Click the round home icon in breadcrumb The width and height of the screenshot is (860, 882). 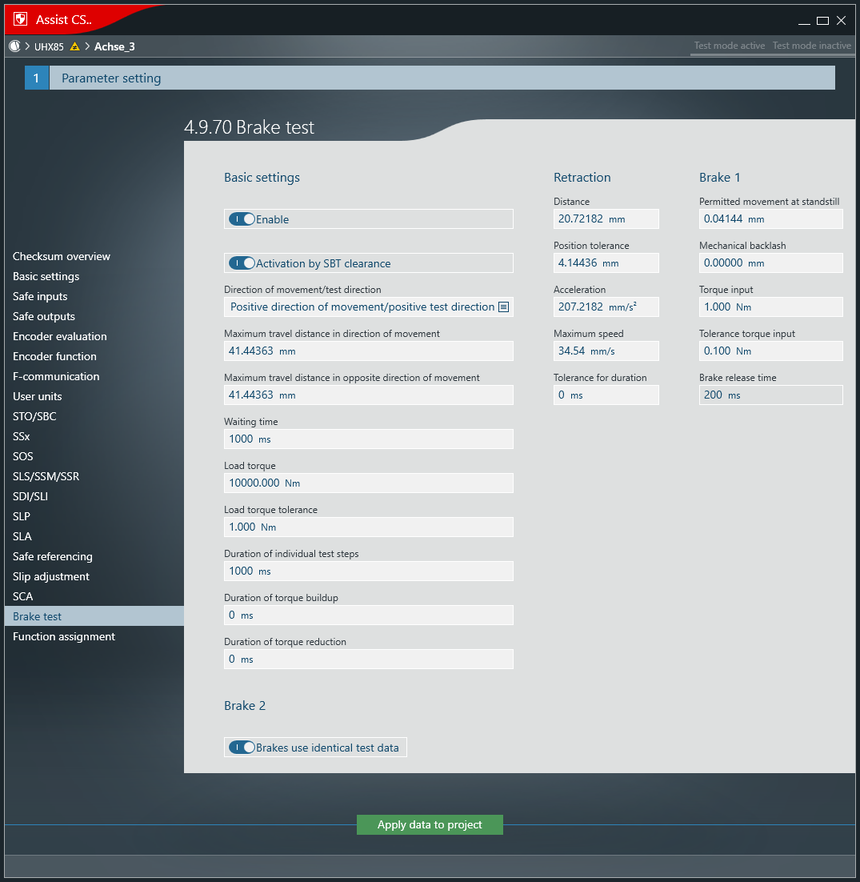14,46
